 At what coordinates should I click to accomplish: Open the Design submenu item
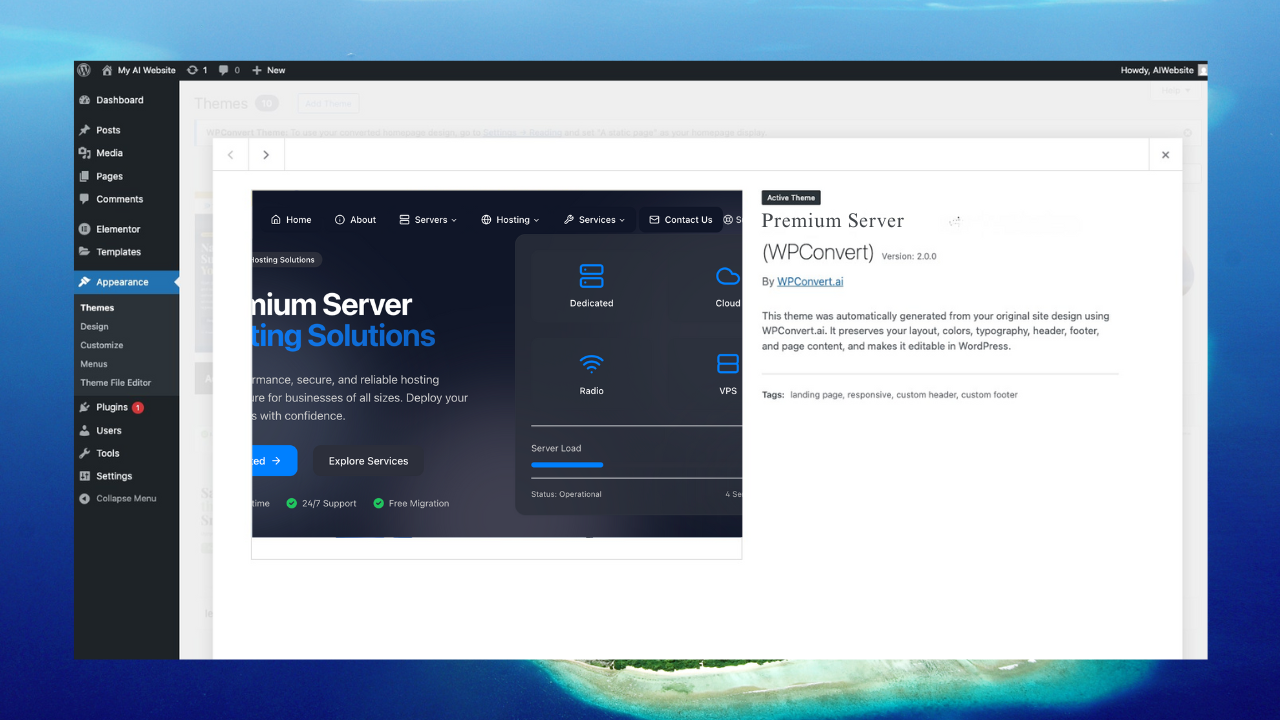[x=94, y=326]
